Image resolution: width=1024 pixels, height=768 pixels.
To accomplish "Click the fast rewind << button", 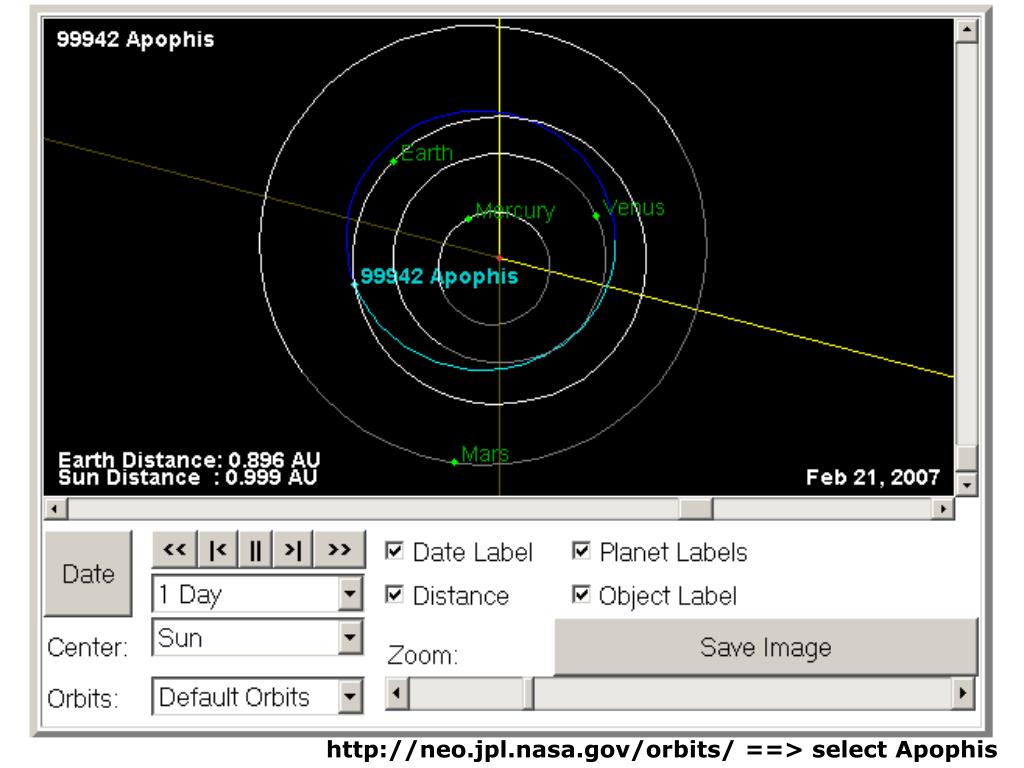I will click(x=174, y=550).
